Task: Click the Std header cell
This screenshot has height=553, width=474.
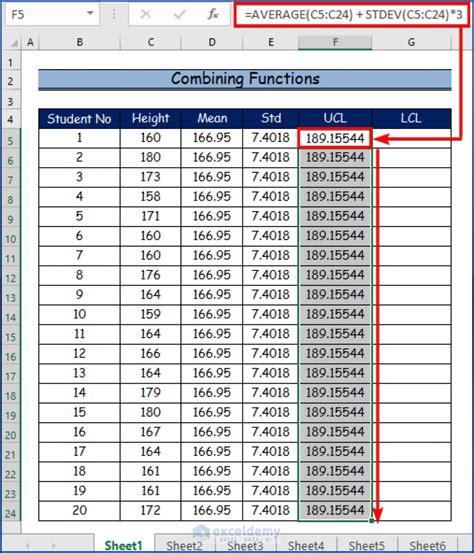Action: pyautogui.click(x=271, y=119)
